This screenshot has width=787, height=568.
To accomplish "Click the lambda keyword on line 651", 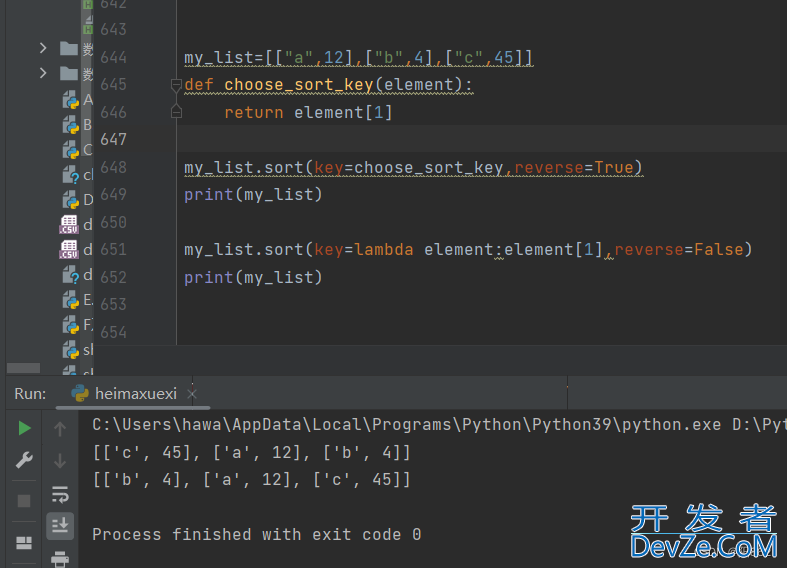I will click(x=384, y=250).
